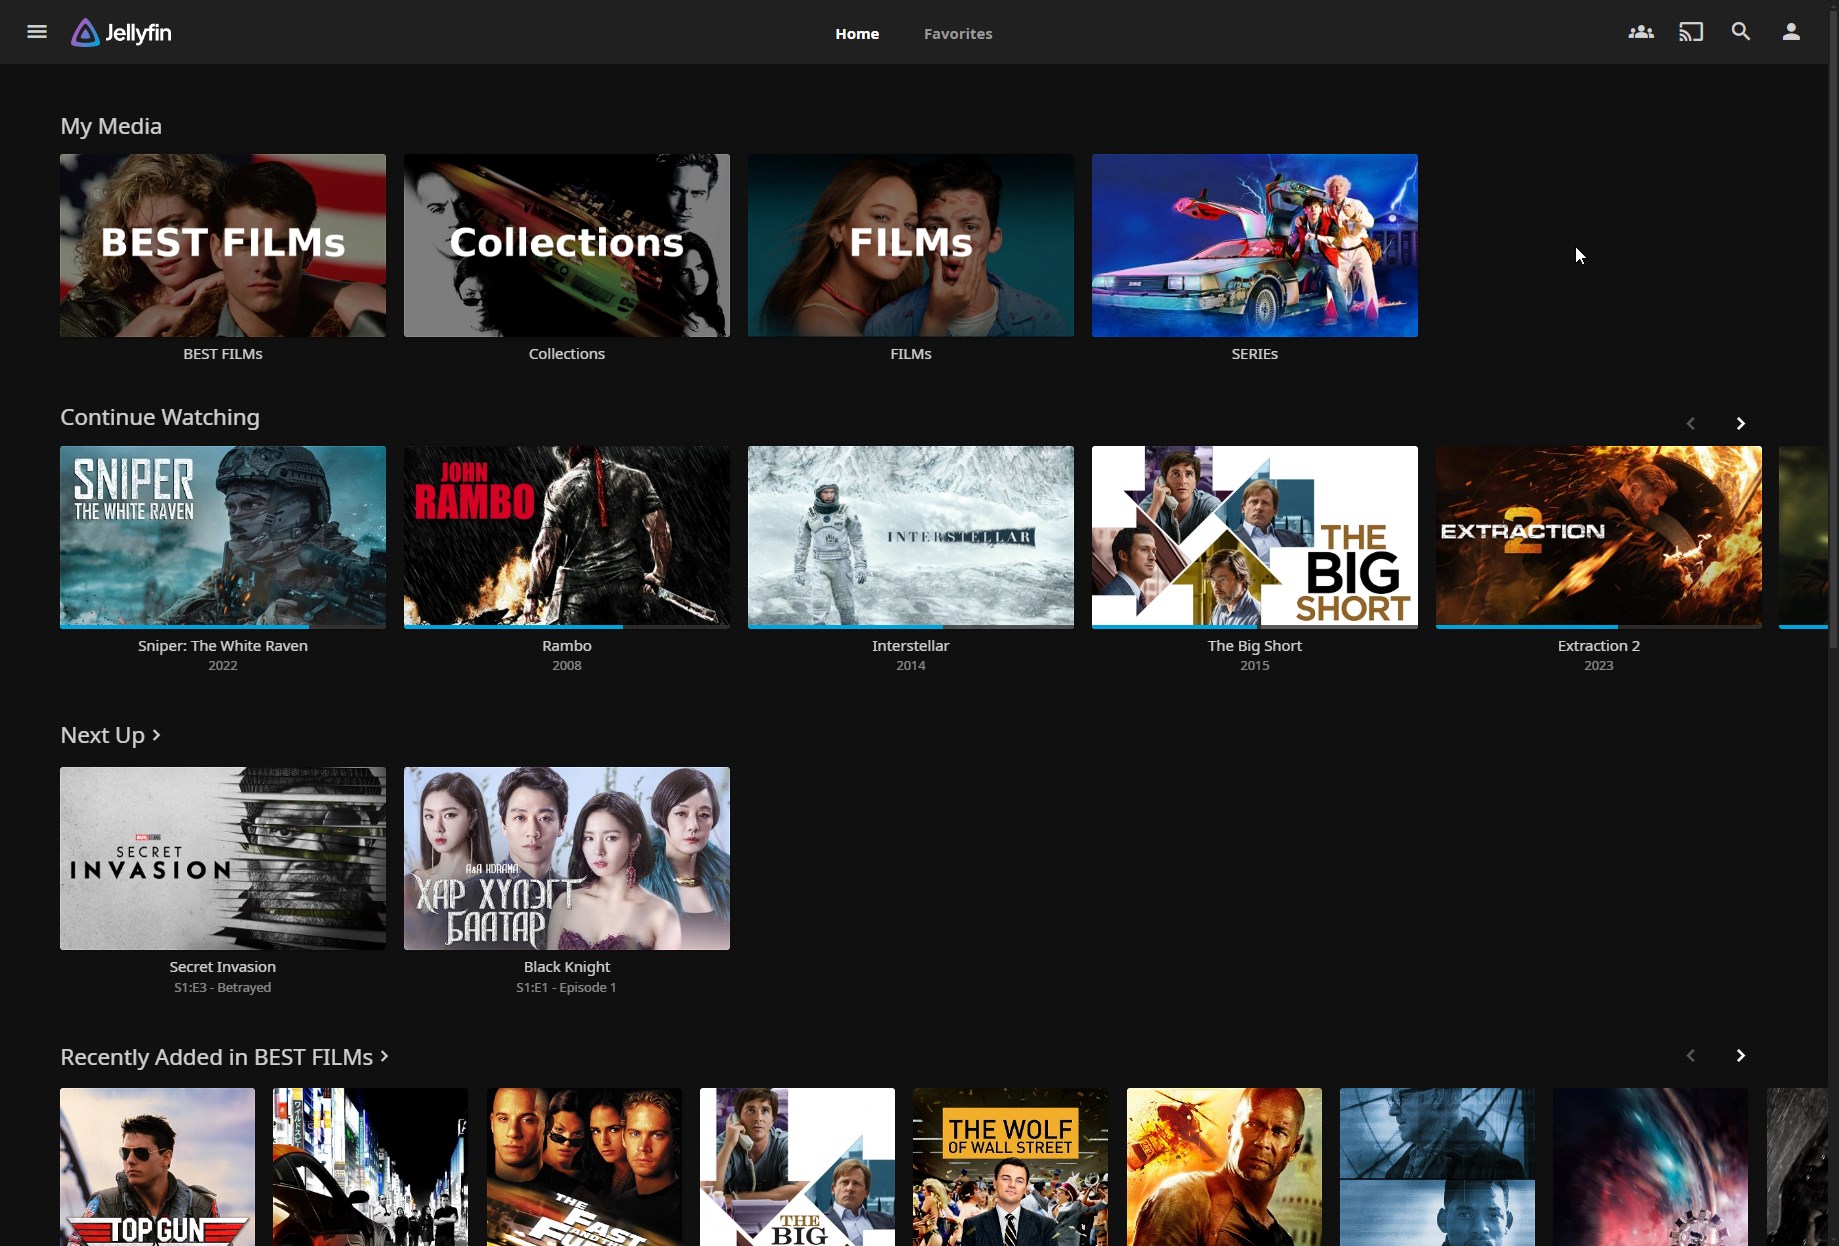The height and width of the screenshot is (1246, 1839).
Task: Click the Extraction 2 title text
Action: coord(1599,646)
